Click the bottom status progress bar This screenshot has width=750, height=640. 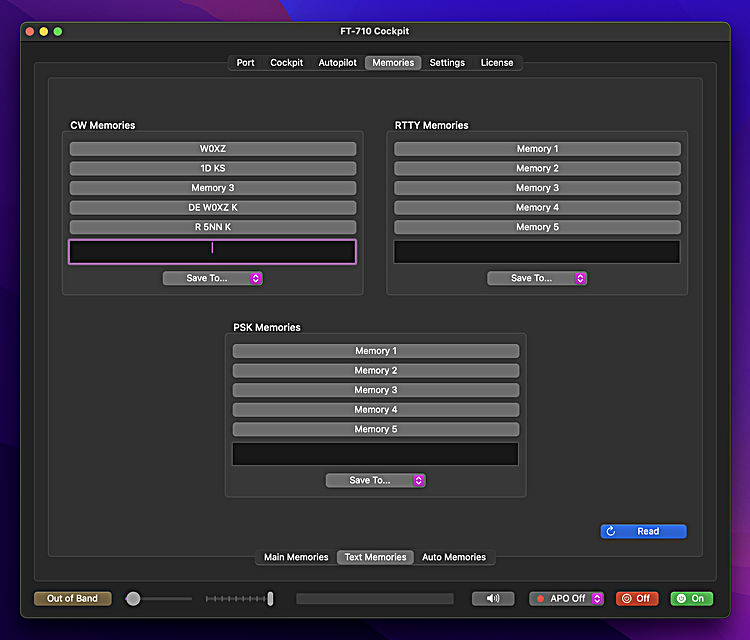(375, 598)
